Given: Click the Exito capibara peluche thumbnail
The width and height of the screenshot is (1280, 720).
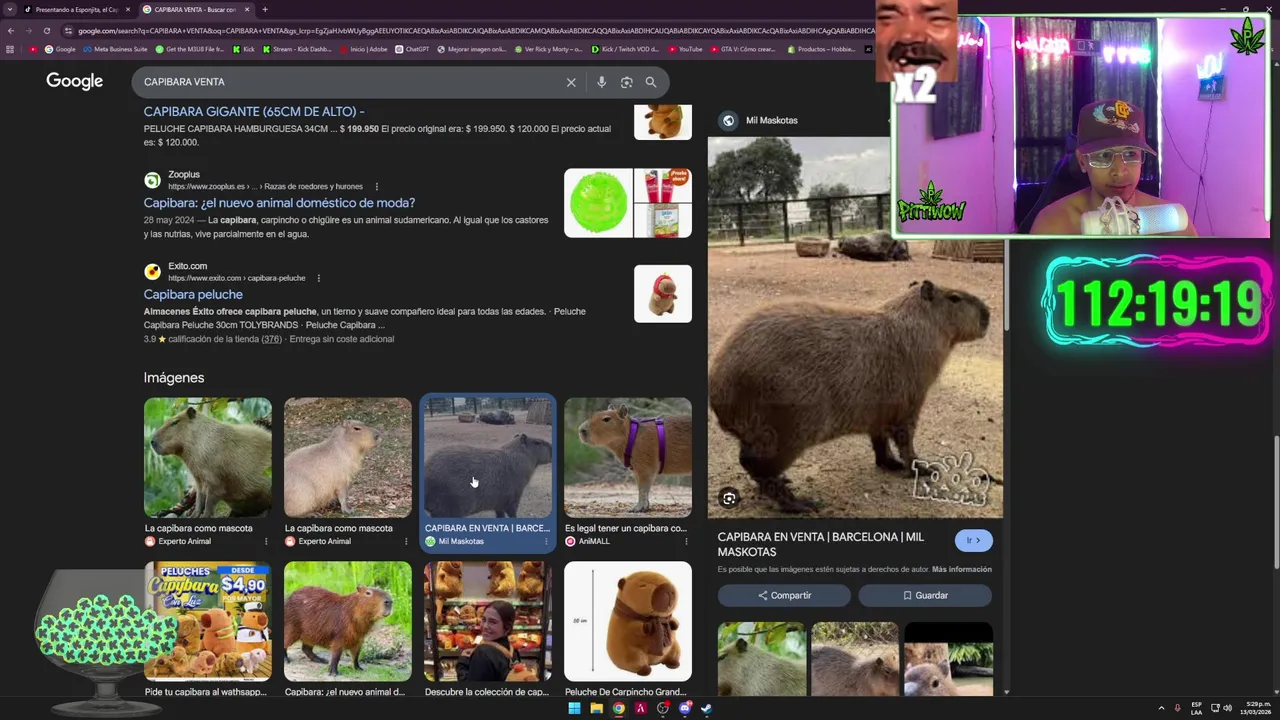Looking at the screenshot, I should [663, 294].
